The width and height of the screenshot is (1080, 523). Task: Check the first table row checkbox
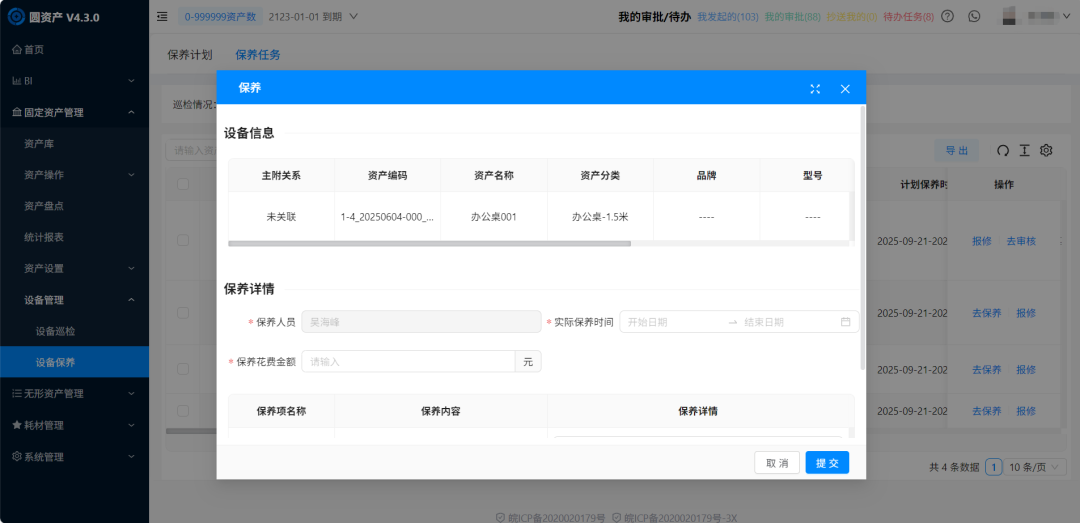click(x=183, y=240)
